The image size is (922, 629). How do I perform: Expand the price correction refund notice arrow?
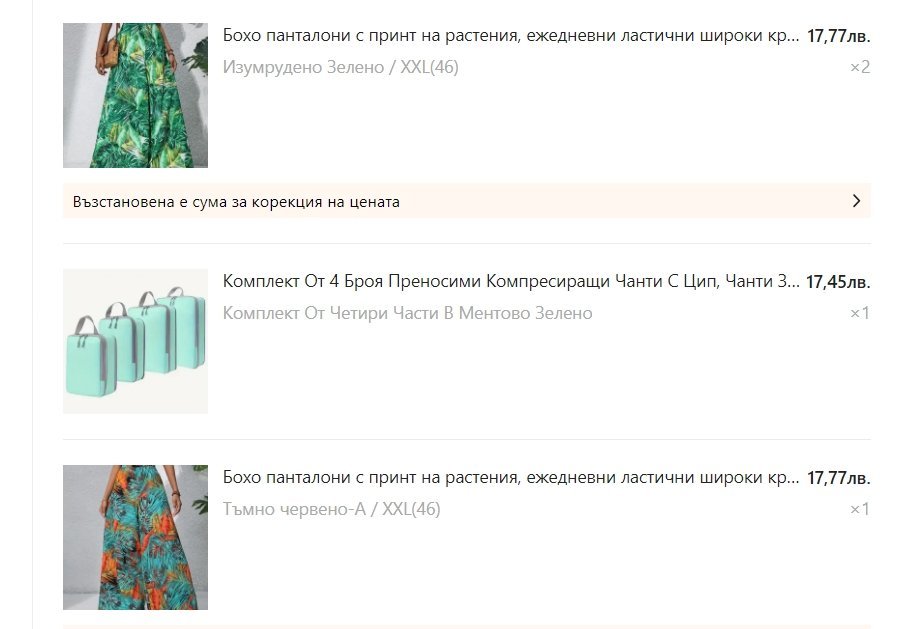click(856, 201)
